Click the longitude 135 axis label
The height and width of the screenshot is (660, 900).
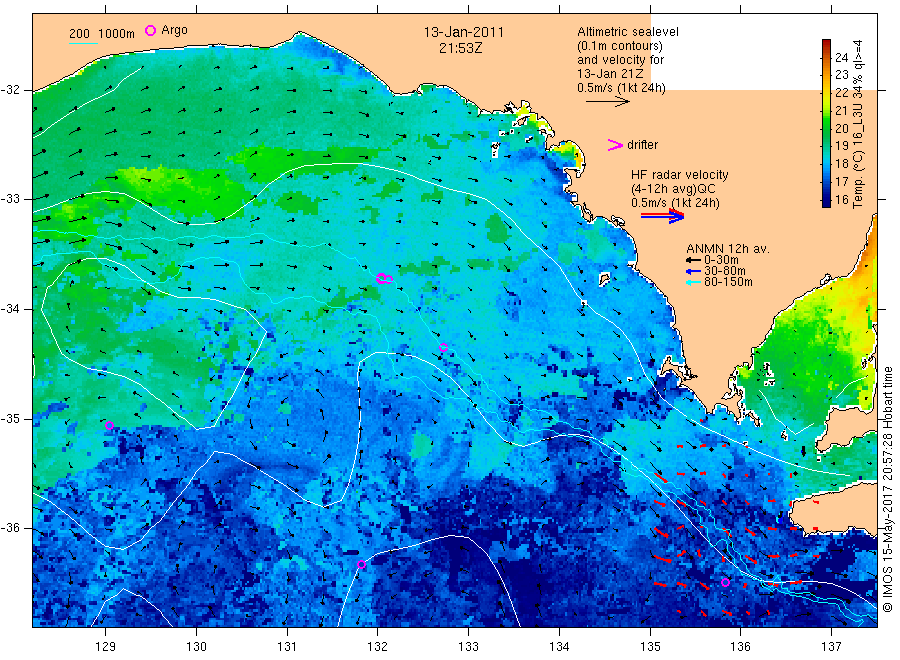650,647
